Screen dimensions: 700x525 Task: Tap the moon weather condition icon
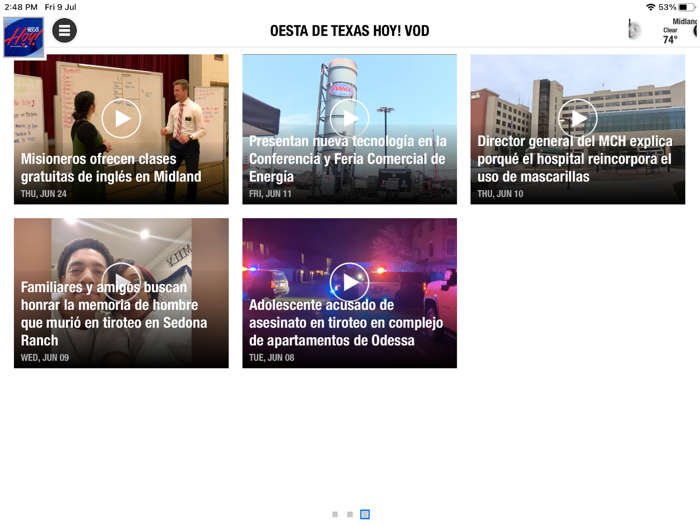tap(633, 30)
